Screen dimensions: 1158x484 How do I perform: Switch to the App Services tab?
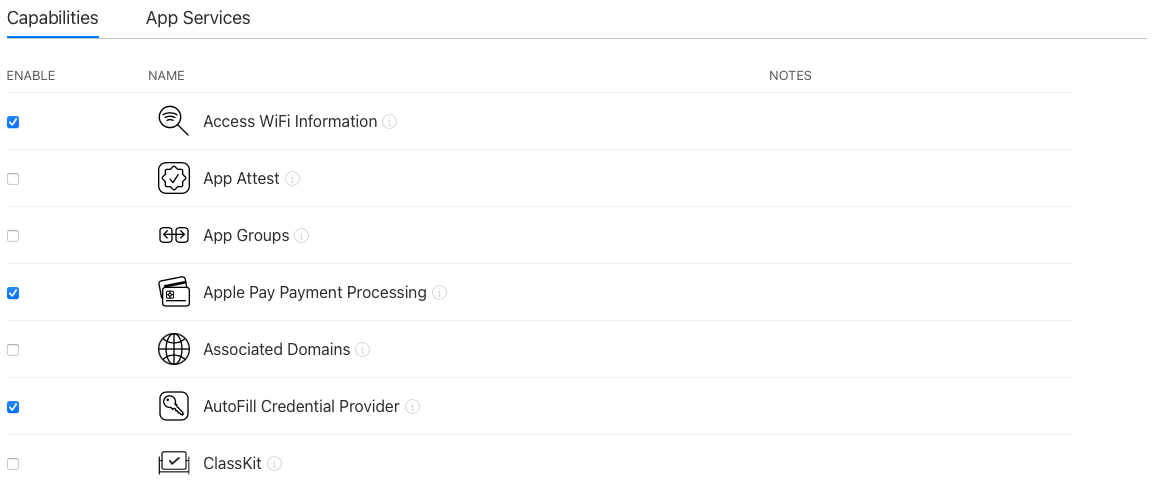tap(198, 18)
